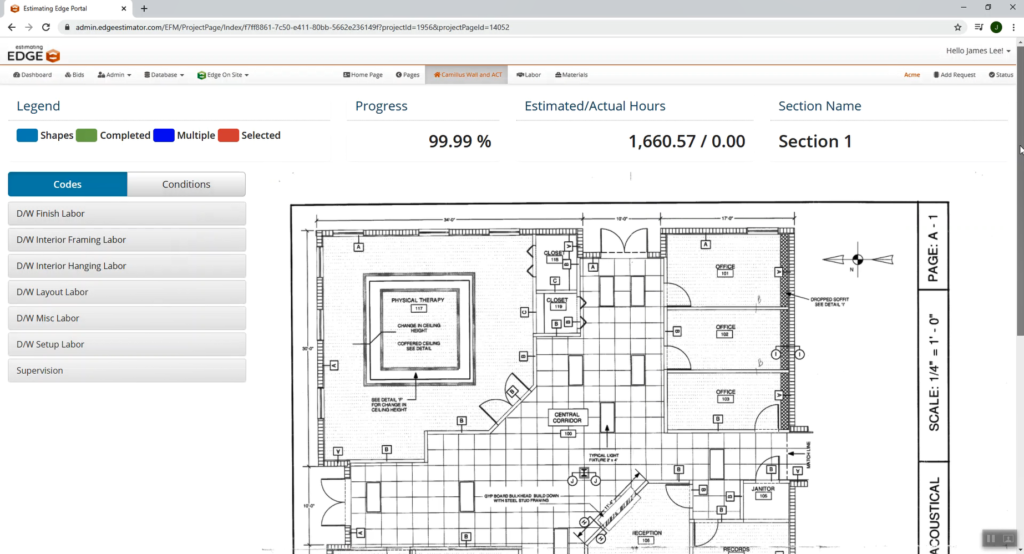Image resolution: width=1024 pixels, height=554 pixels.
Task: Expand the Database dropdown menu
Action: pos(164,74)
